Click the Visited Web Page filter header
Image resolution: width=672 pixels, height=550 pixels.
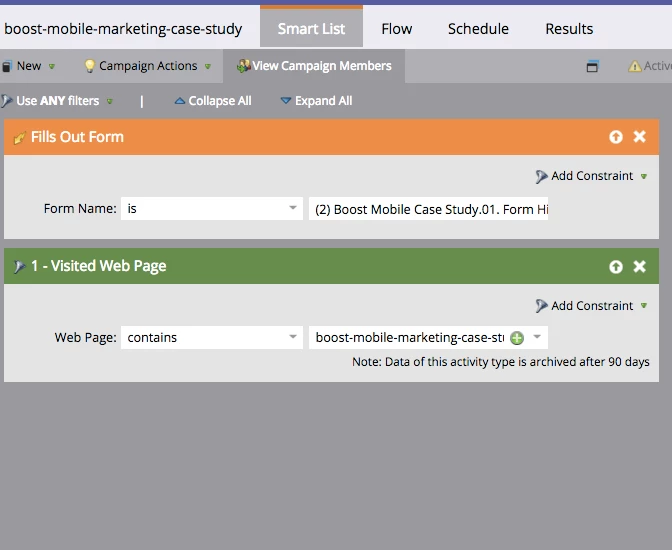331,266
